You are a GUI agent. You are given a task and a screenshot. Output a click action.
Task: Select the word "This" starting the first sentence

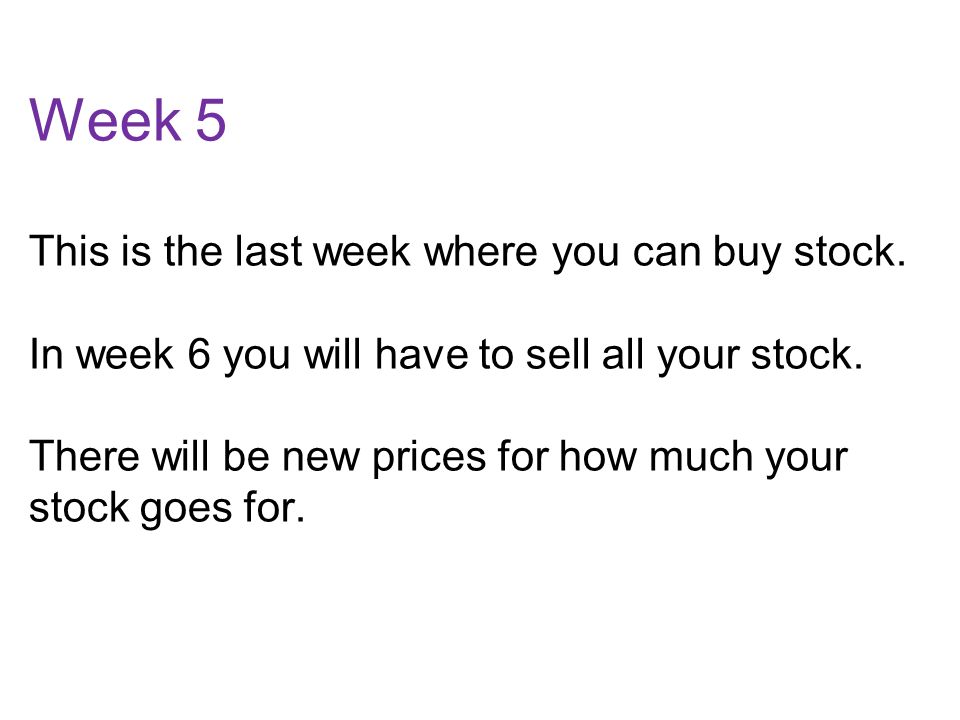pyautogui.click(x=69, y=250)
